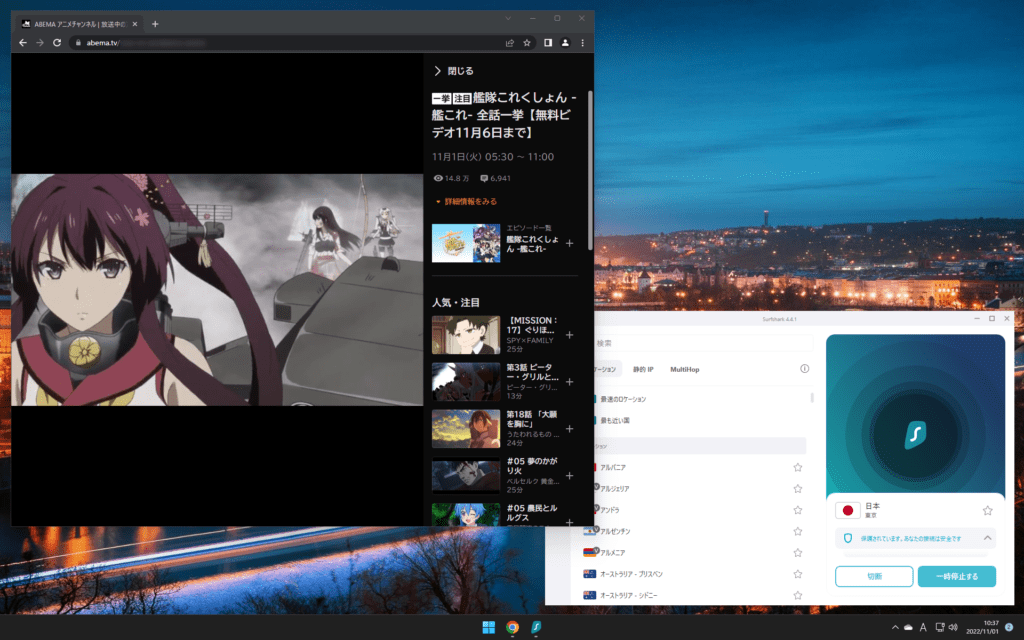
Task: Favorite アルメニア with star
Action: point(797,553)
